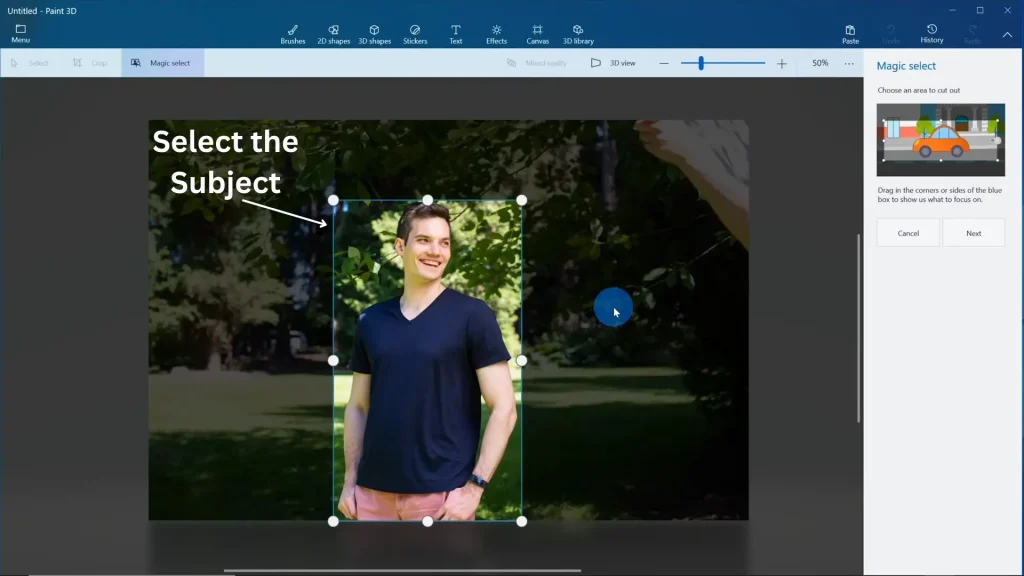Open the Brushes tool
This screenshot has width=1024, height=576.
coord(293,34)
